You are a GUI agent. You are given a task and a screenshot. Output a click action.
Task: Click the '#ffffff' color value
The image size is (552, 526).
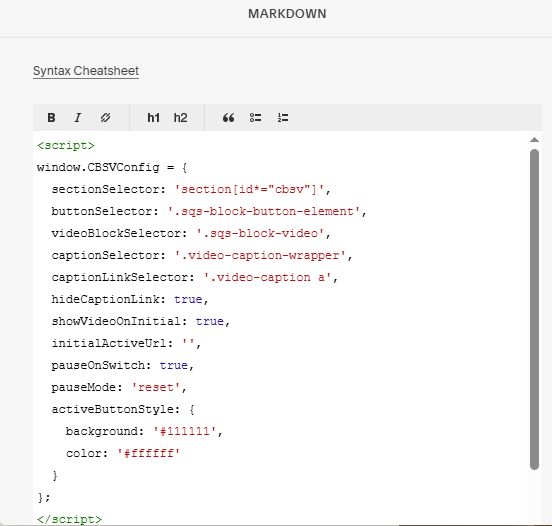point(149,453)
